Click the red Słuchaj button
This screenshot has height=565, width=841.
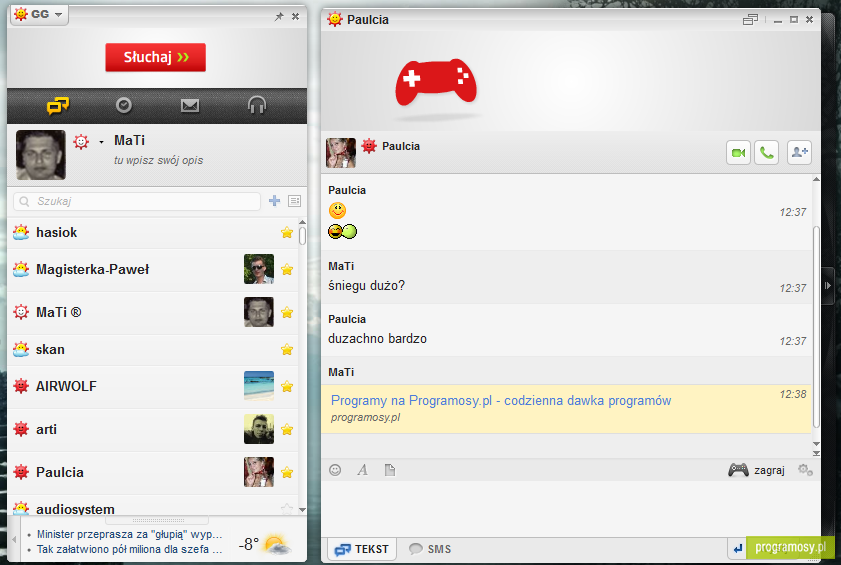coord(156,57)
